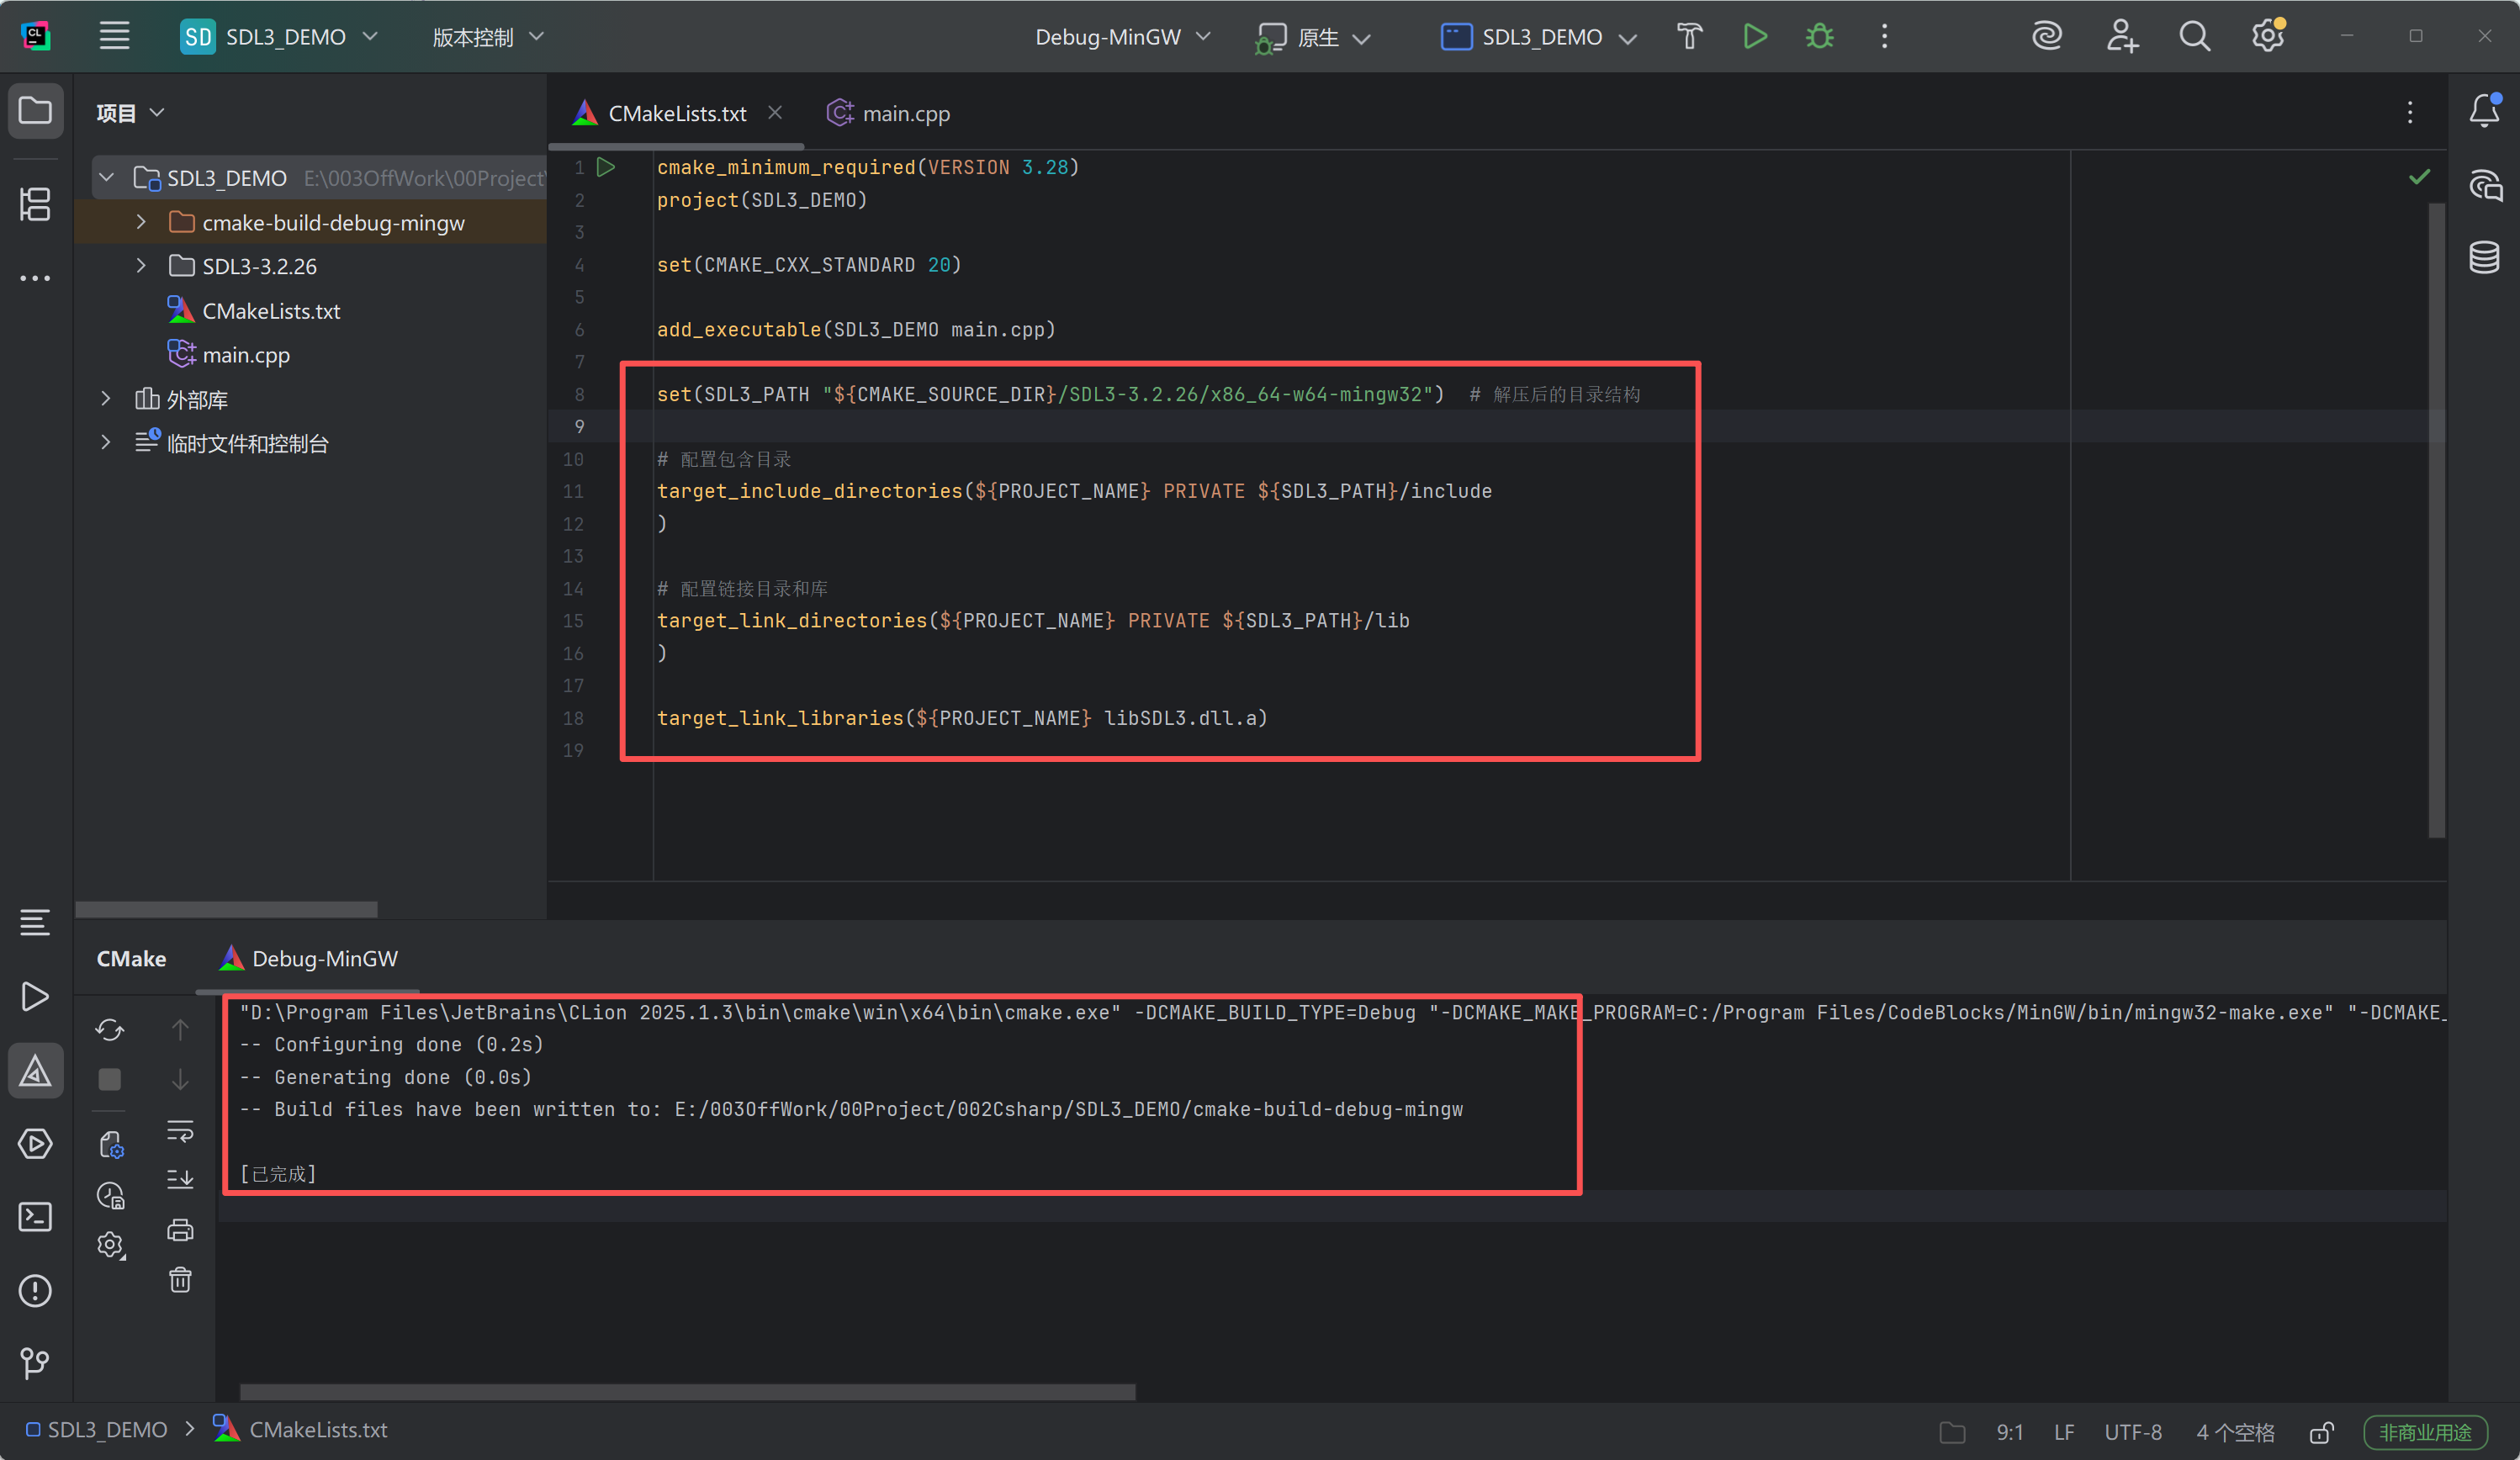The image size is (2520, 1460).
Task: Open the Database tool window
Action: click(2484, 257)
